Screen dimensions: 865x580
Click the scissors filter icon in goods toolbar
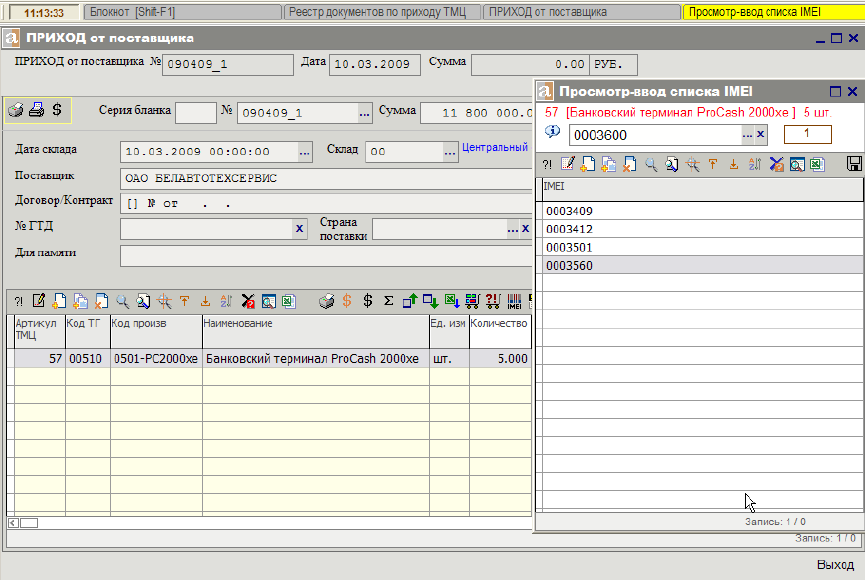tap(248, 301)
